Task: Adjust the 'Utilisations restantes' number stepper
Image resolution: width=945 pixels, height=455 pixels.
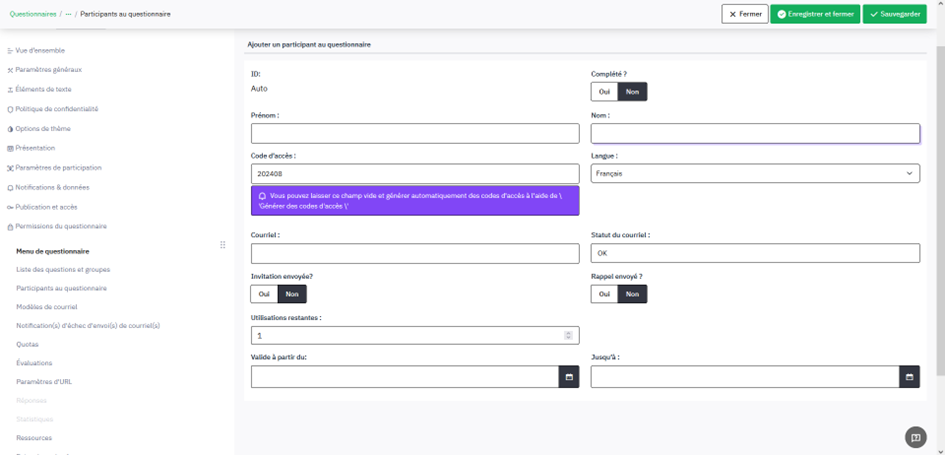Action: click(x=568, y=336)
